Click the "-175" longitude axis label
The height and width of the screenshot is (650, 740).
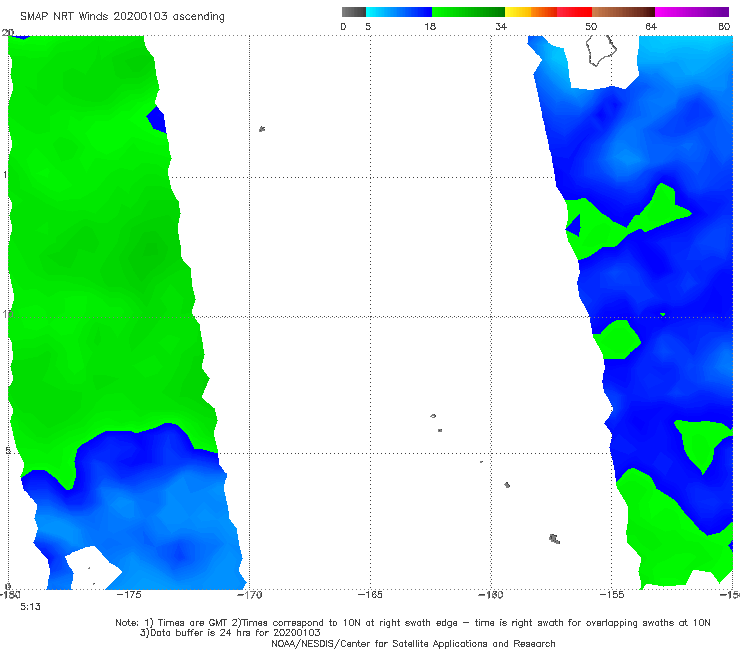click(x=129, y=595)
